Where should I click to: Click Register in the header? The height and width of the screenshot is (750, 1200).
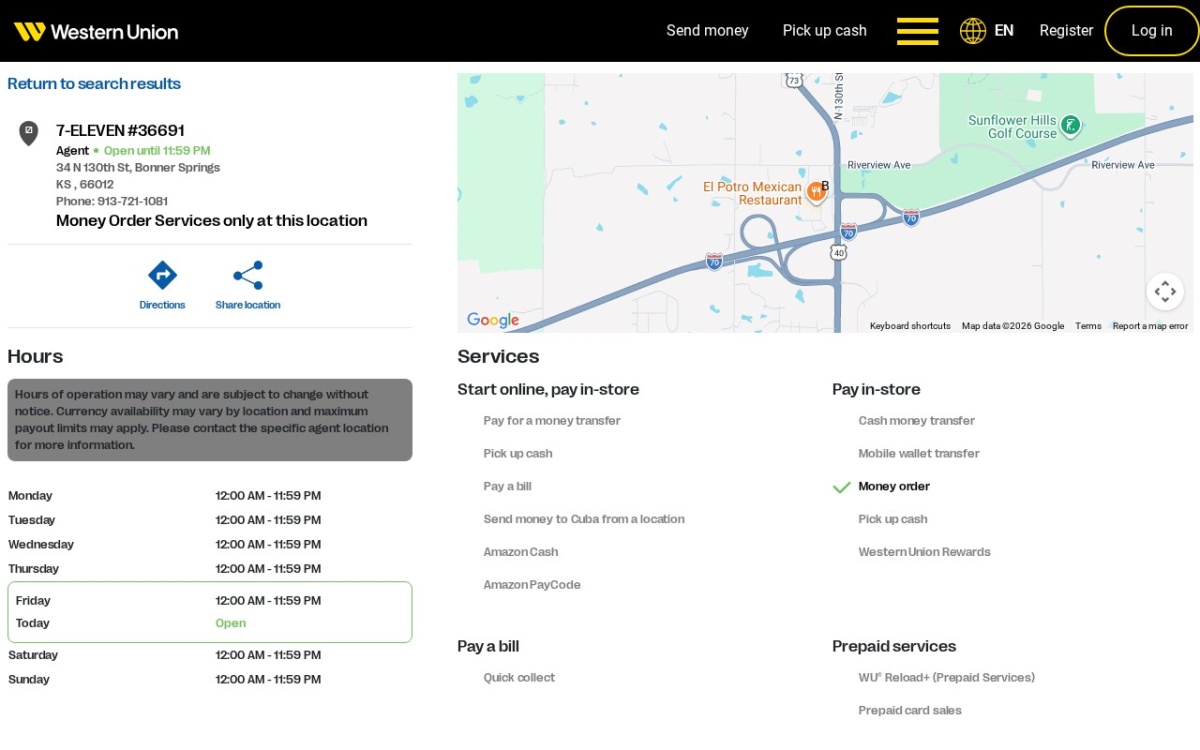(x=1066, y=31)
